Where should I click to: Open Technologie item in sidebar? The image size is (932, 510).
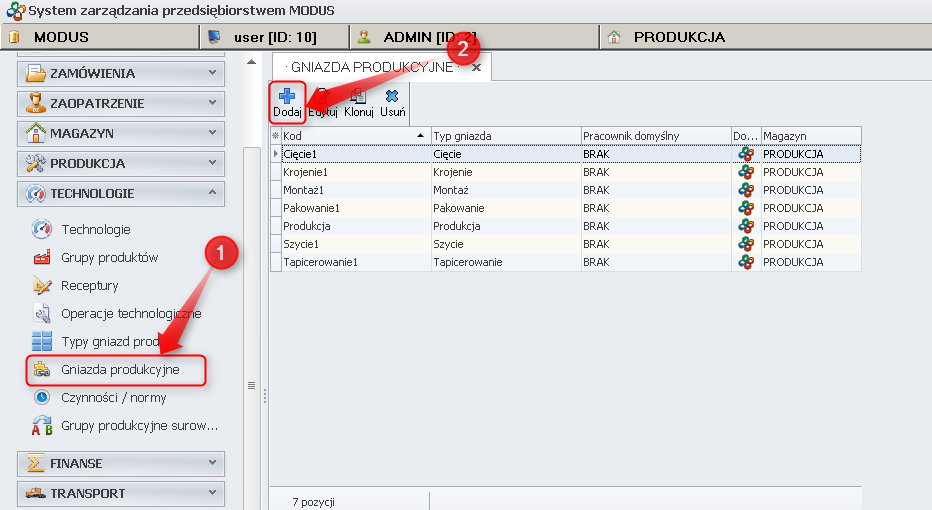pyautogui.click(x=95, y=229)
